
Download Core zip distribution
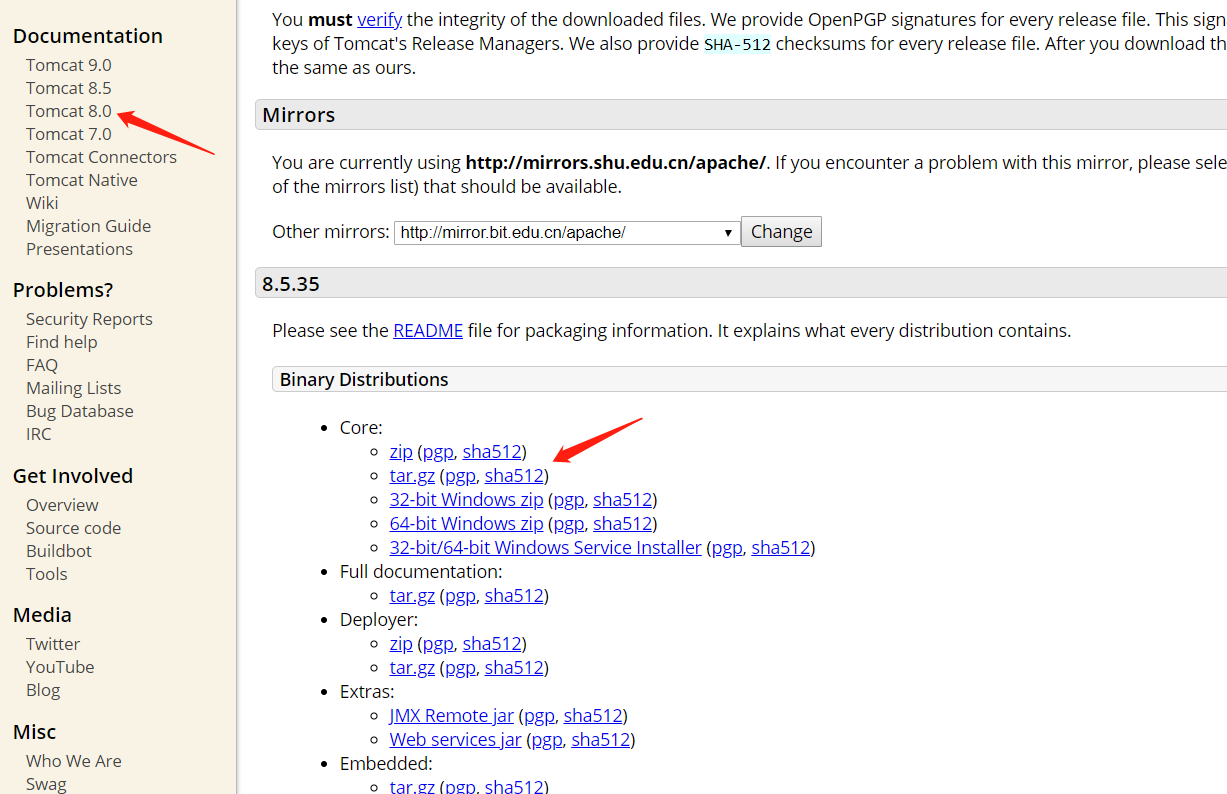pyautogui.click(x=401, y=452)
